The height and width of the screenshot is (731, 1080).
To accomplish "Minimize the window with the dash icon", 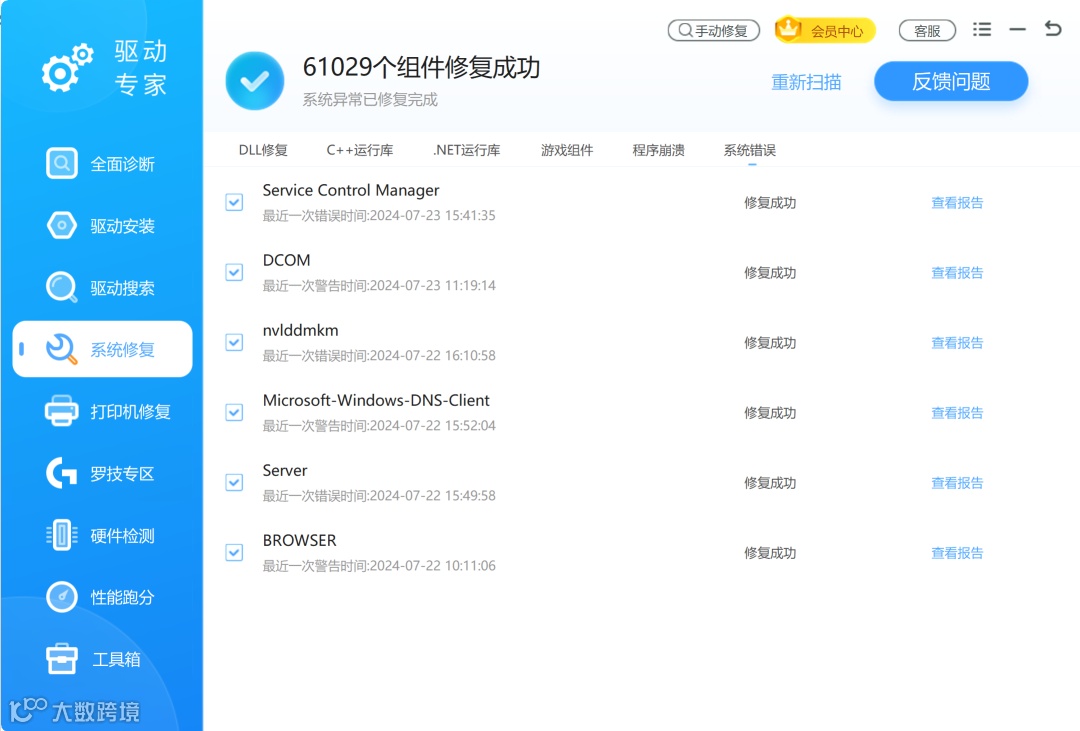I will pyautogui.click(x=1017, y=30).
